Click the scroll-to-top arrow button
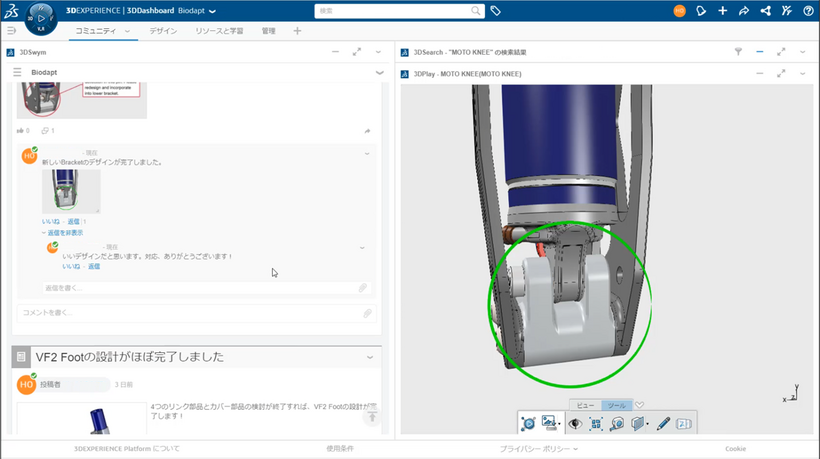The height and width of the screenshot is (459, 820). pos(372,417)
